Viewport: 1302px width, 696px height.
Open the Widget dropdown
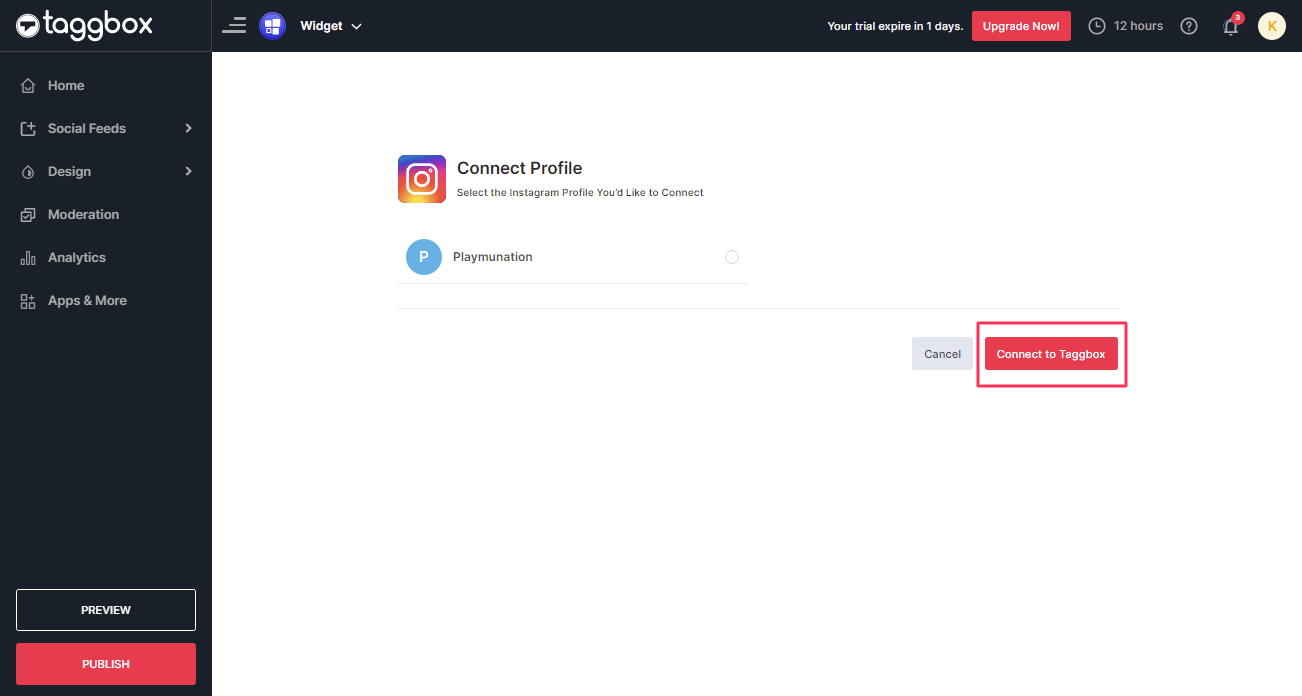tap(331, 25)
